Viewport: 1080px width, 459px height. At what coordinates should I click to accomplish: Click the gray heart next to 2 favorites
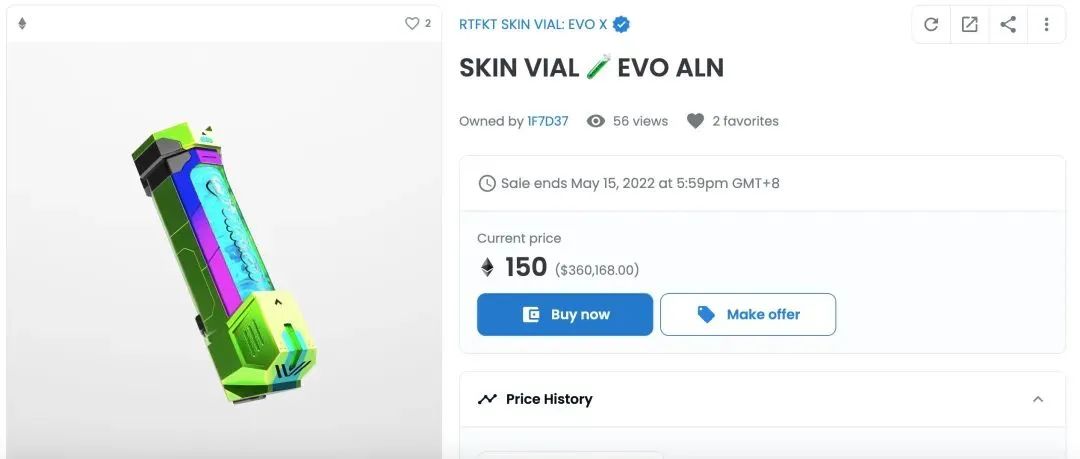(696, 121)
